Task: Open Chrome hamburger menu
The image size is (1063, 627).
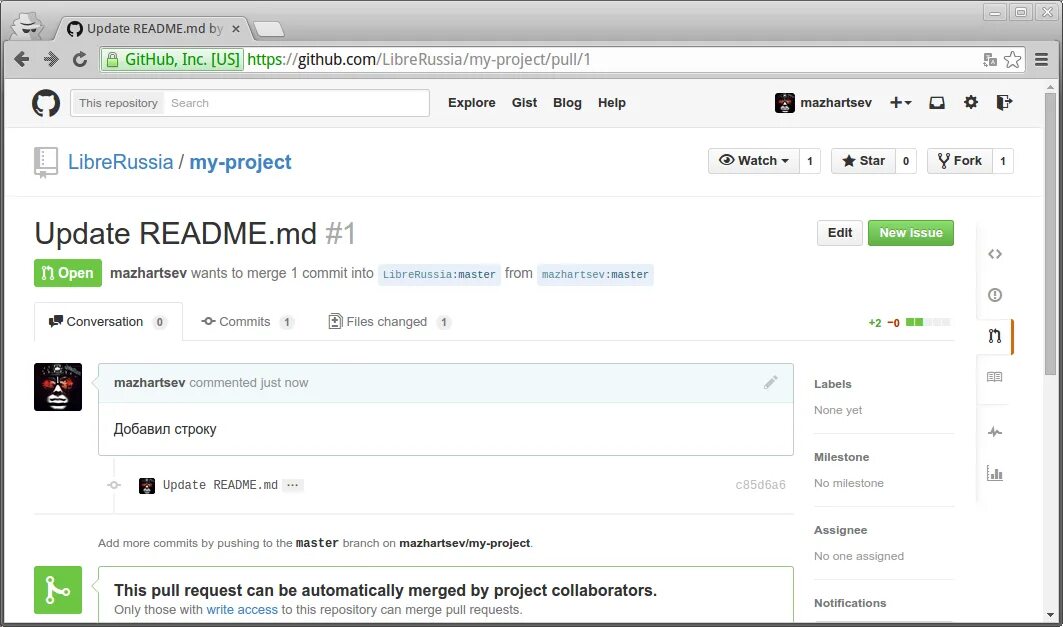Action: (1041, 60)
